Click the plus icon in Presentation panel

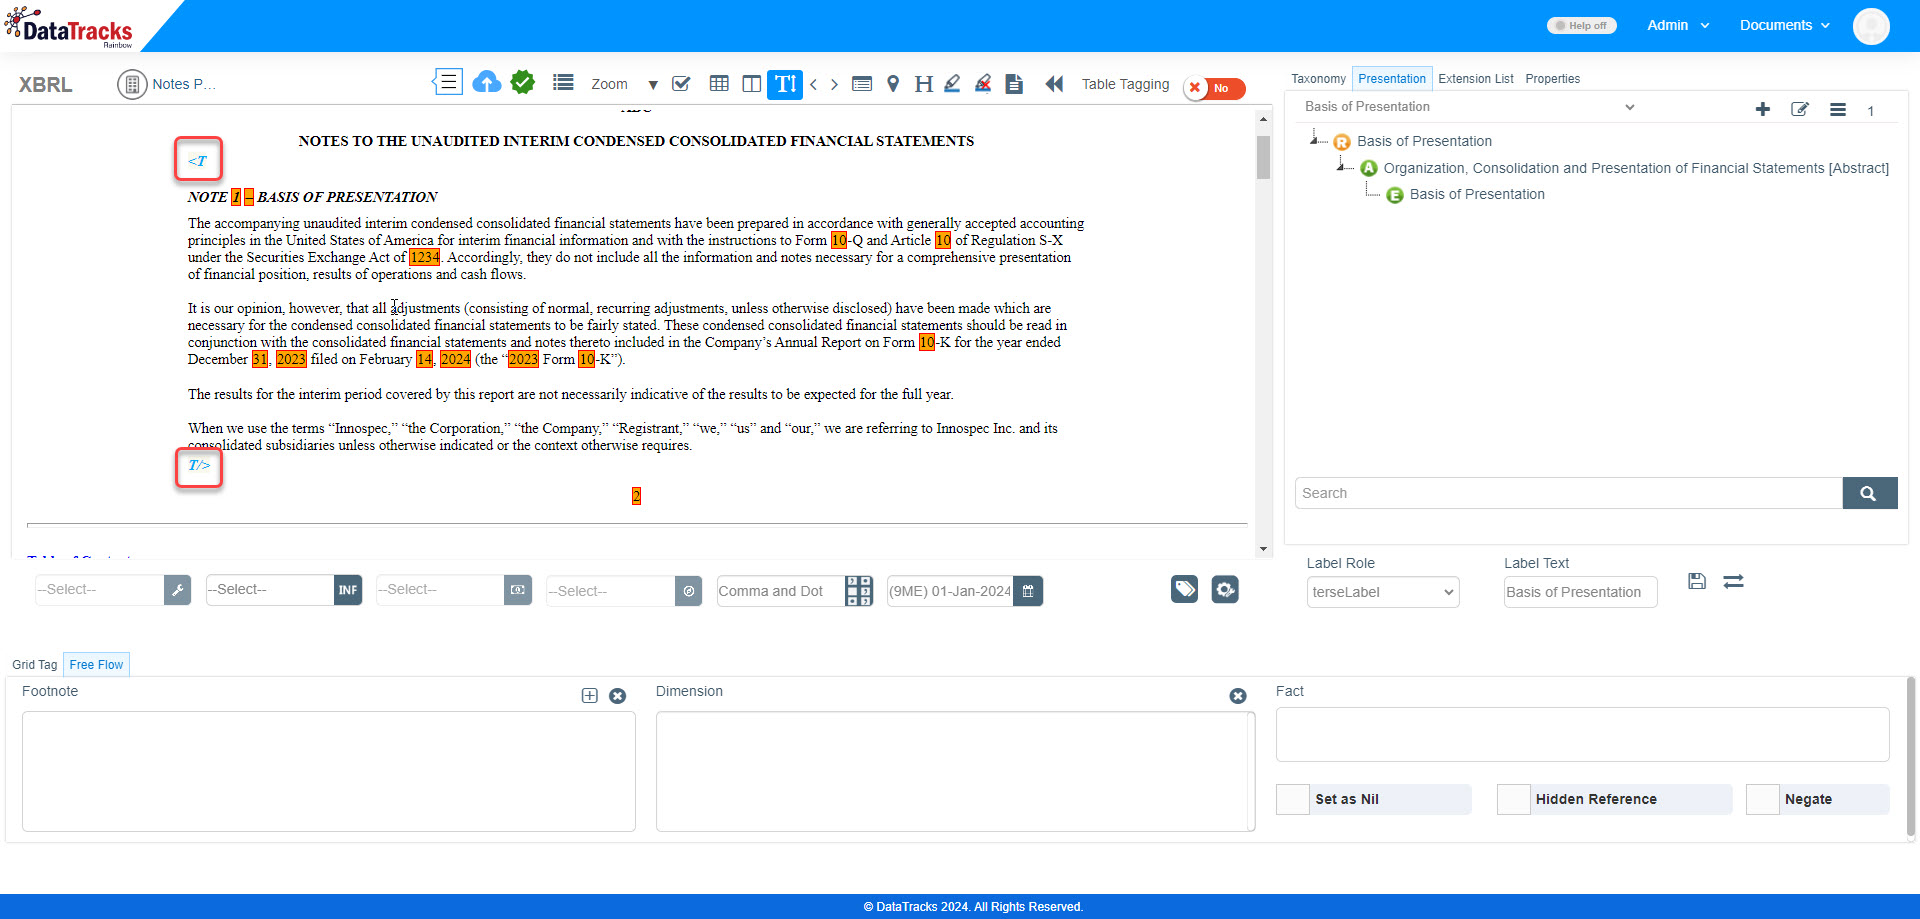[x=1763, y=109]
